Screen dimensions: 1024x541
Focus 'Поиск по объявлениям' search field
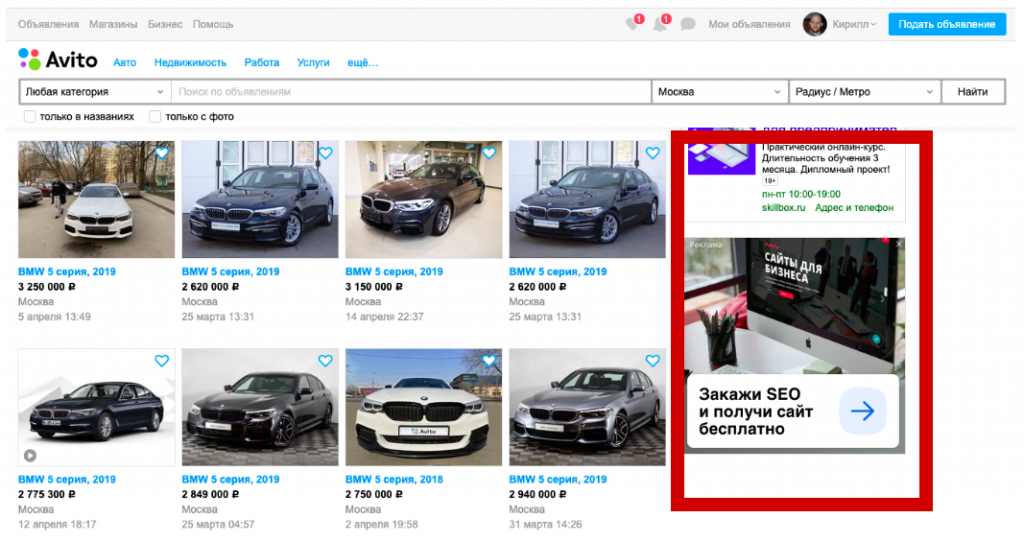411,92
